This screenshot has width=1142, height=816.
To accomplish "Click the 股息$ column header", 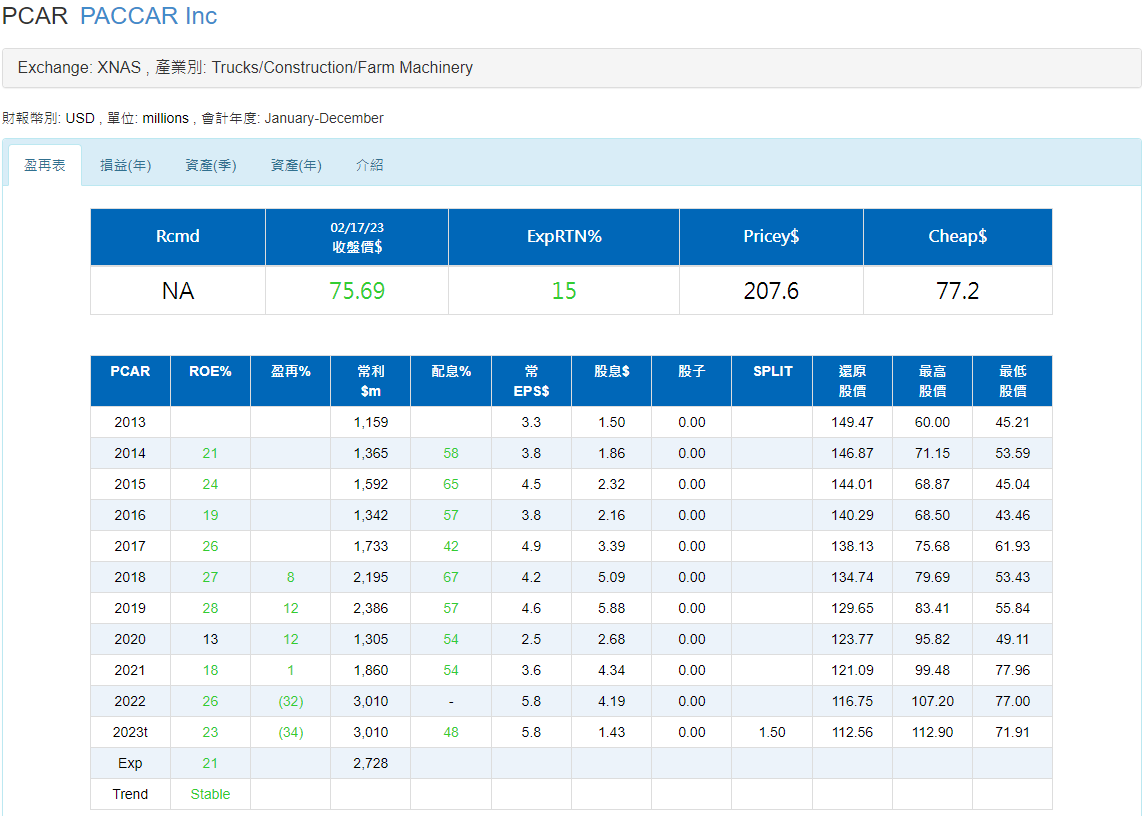I will pyautogui.click(x=612, y=380).
